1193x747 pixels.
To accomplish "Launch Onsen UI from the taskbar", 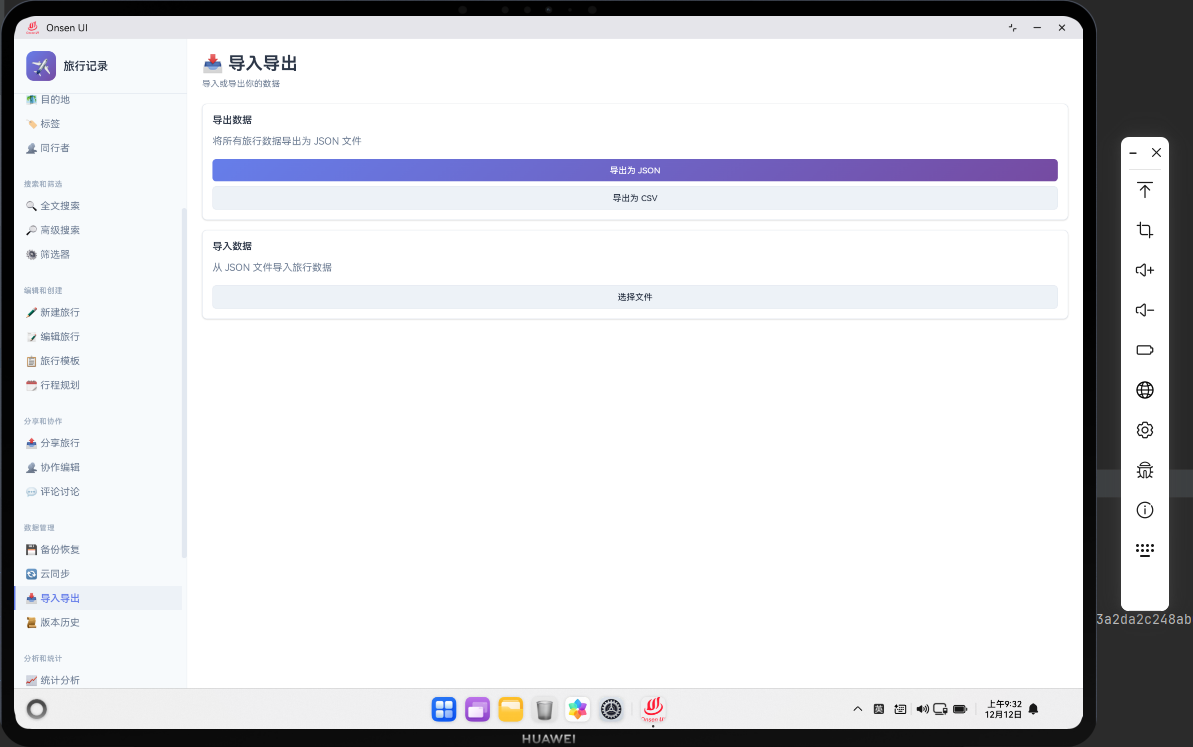I will click(652, 709).
